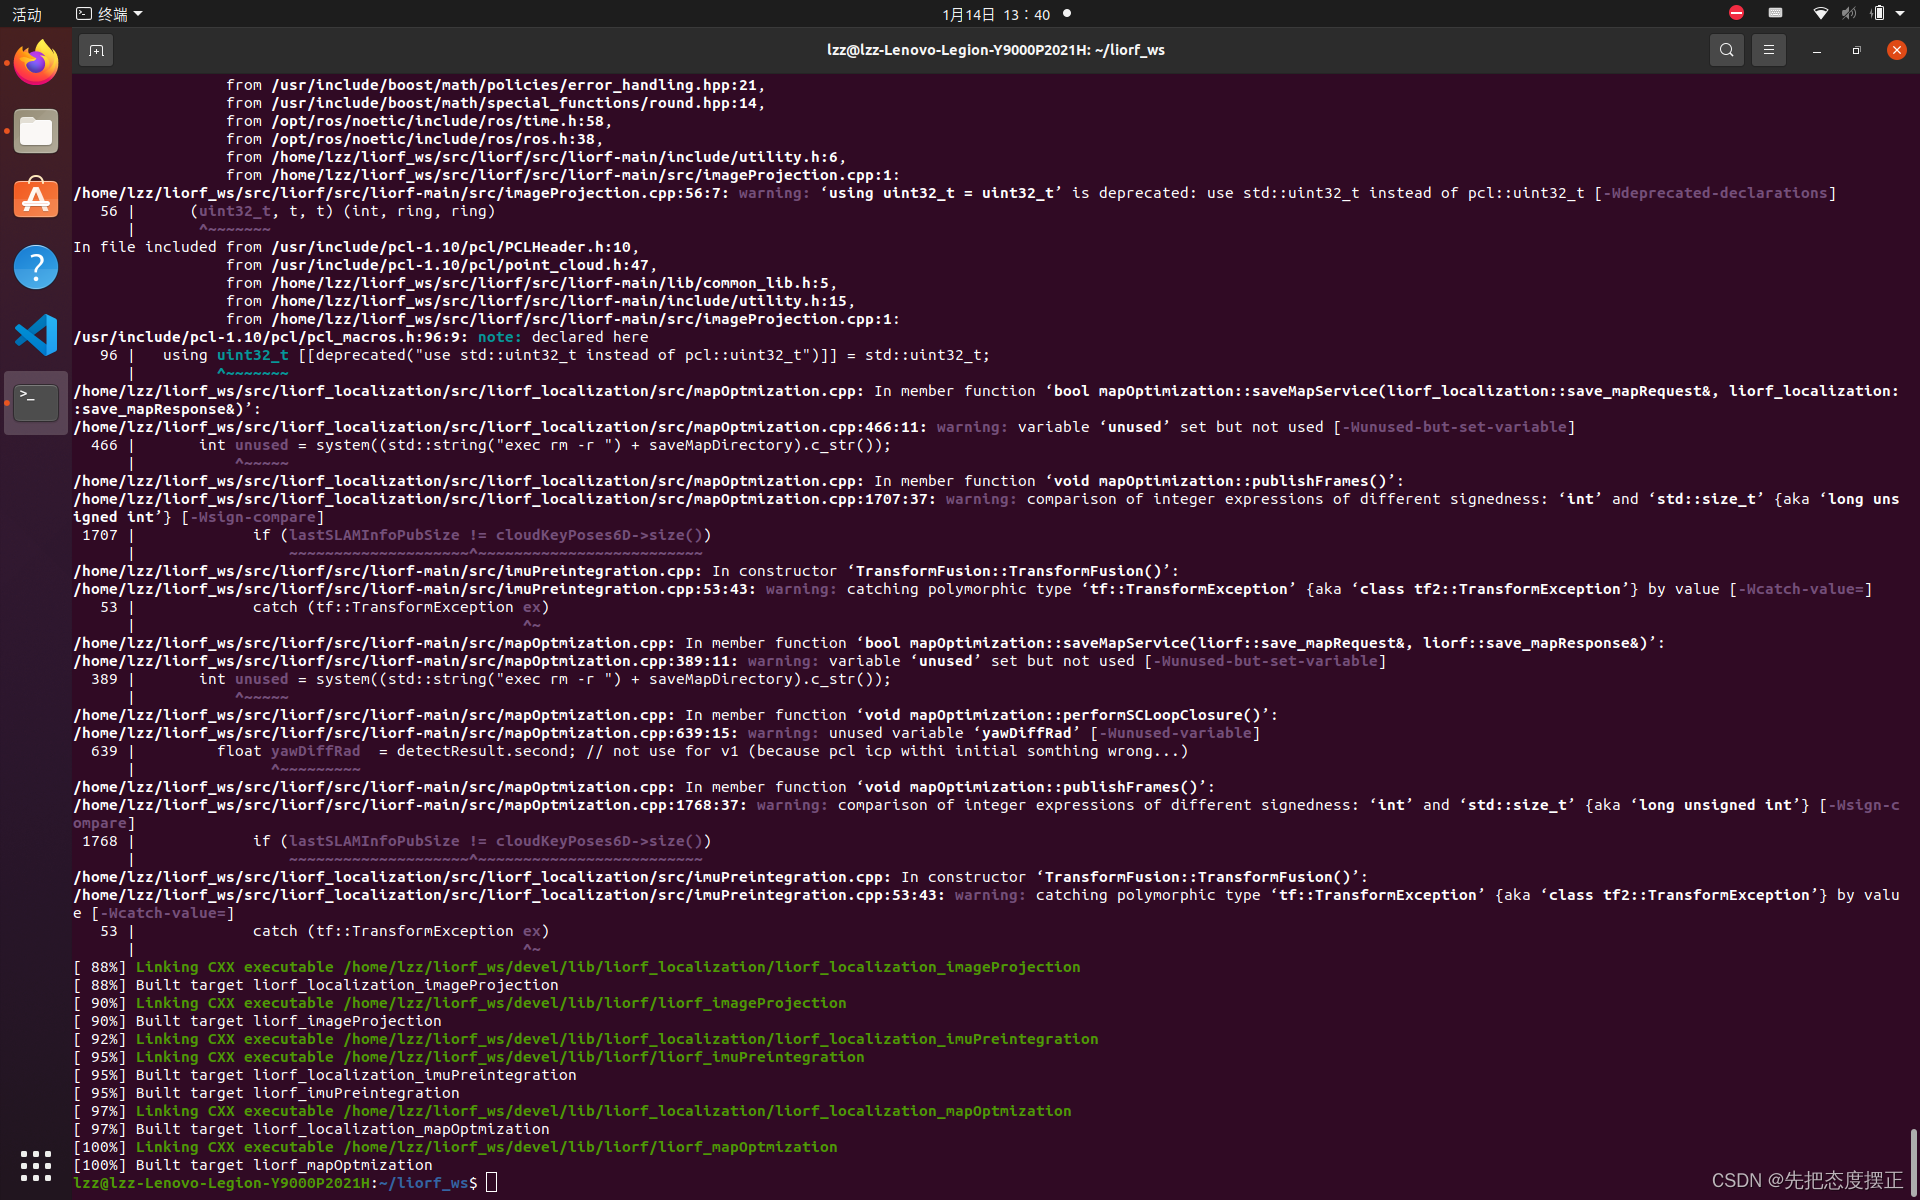Open Ubuntu Software store icon
This screenshot has height=1200, width=1920.
36,199
